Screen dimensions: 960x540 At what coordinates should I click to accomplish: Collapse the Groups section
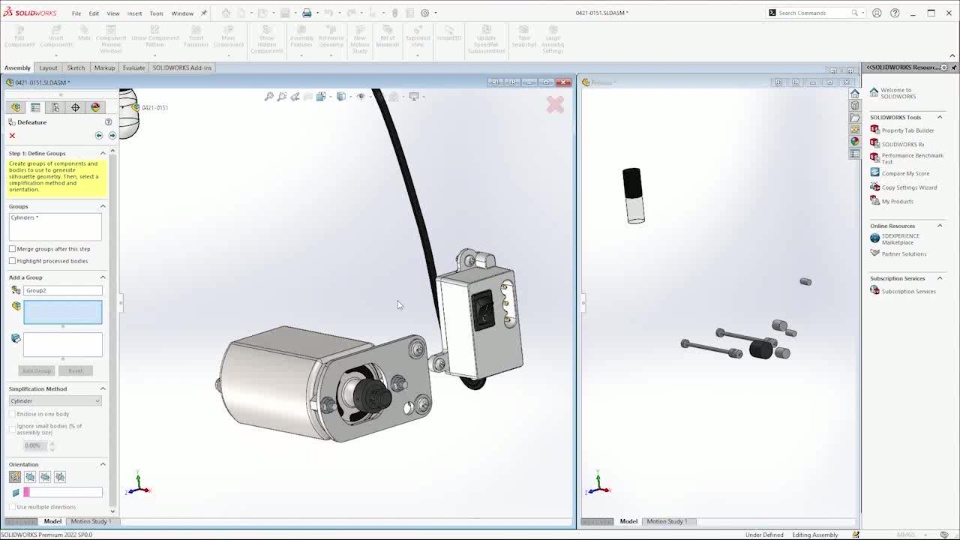(x=103, y=206)
